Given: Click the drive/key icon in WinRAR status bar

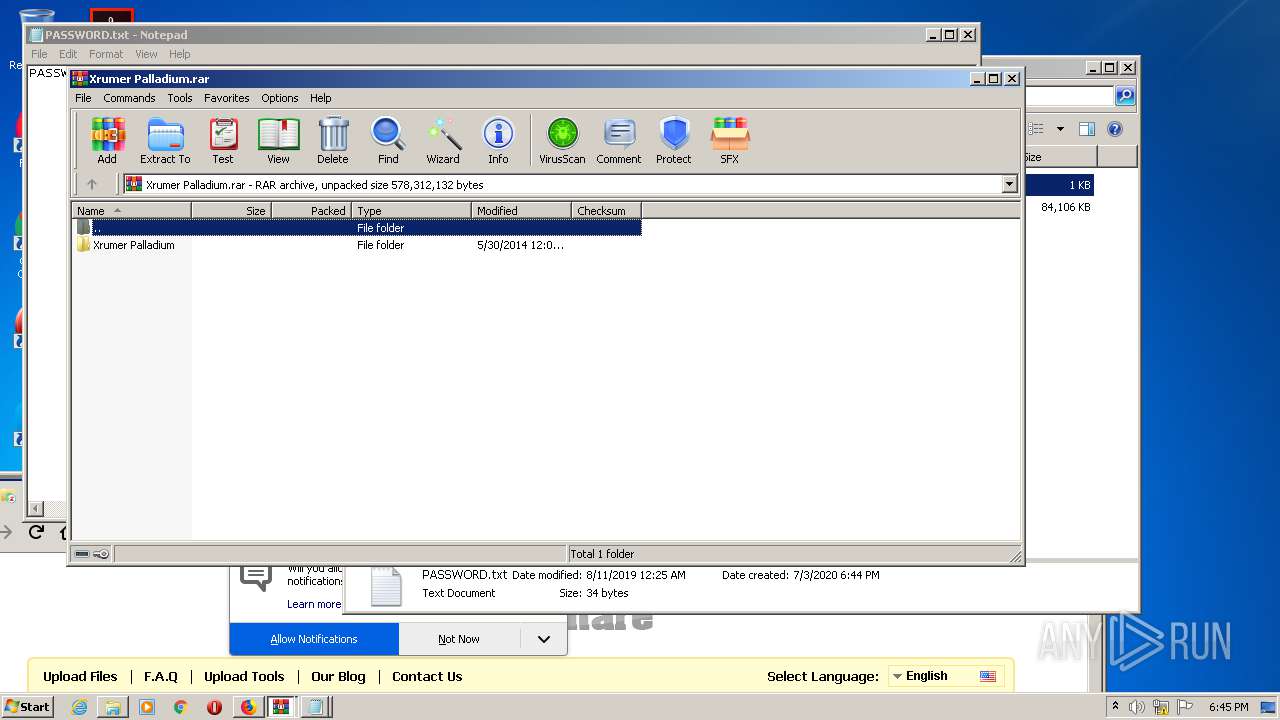Looking at the screenshot, I should click(x=92, y=553).
